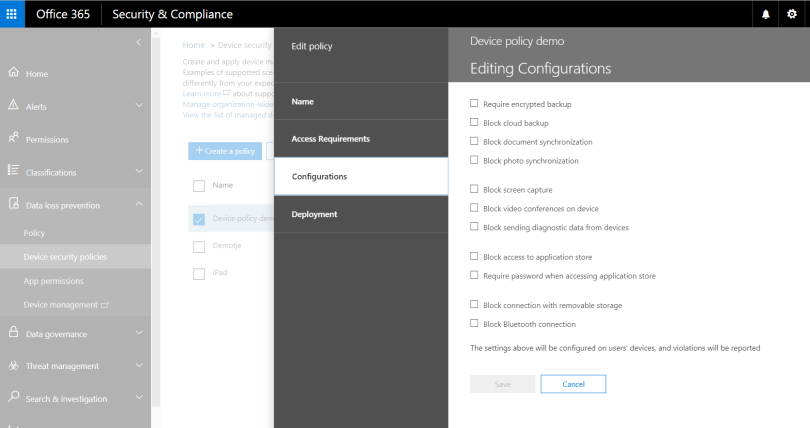Click the Classifications list icon

pos(13,171)
